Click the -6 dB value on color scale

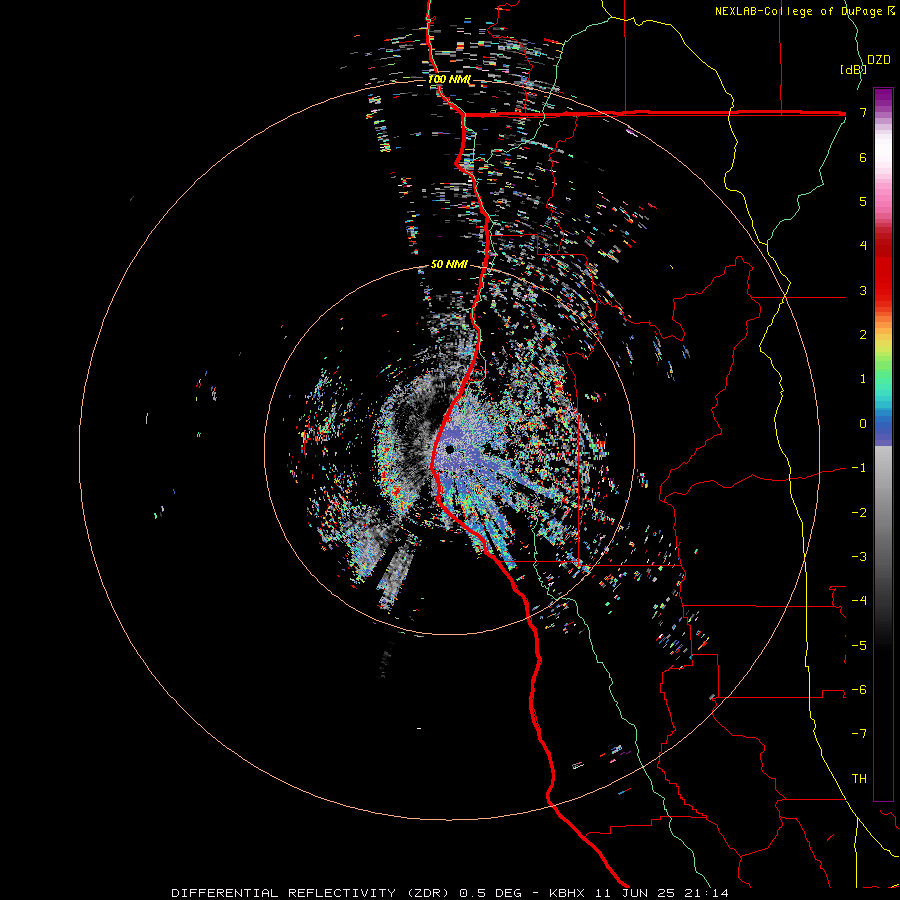(x=859, y=690)
